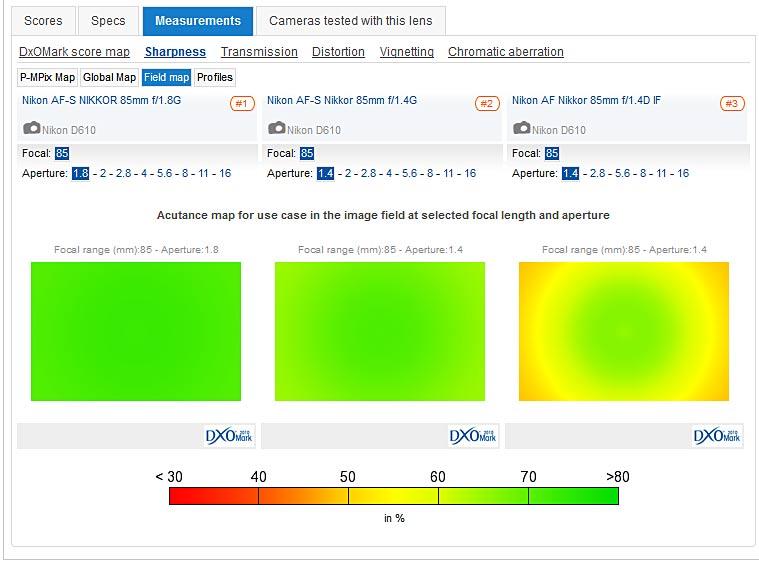Switch to Global Map view

pyautogui.click(x=109, y=77)
